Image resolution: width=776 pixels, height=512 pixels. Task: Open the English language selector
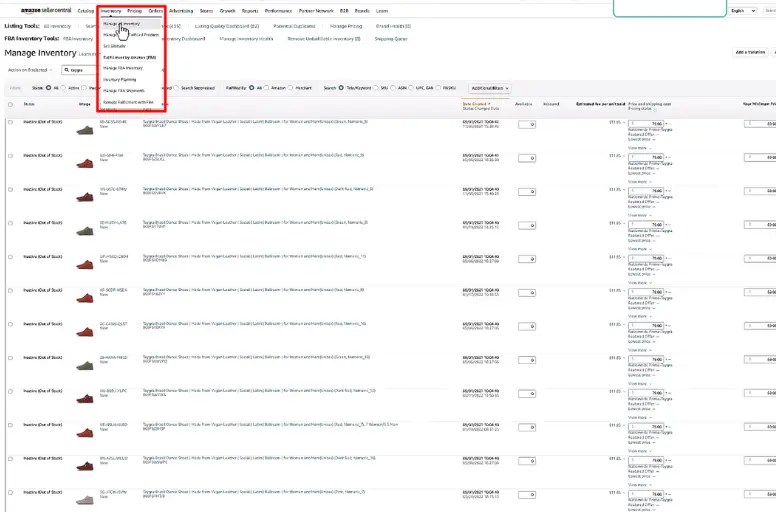pos(743,11)
